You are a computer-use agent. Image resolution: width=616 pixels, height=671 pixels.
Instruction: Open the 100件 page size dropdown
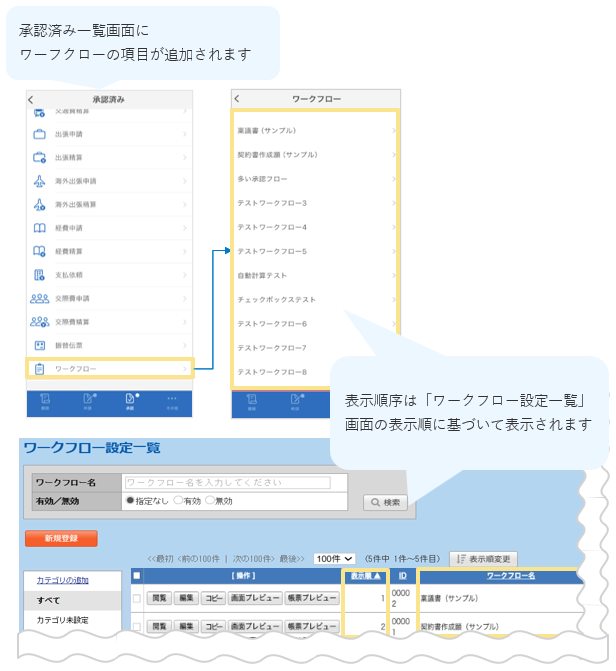pos(334,559)
